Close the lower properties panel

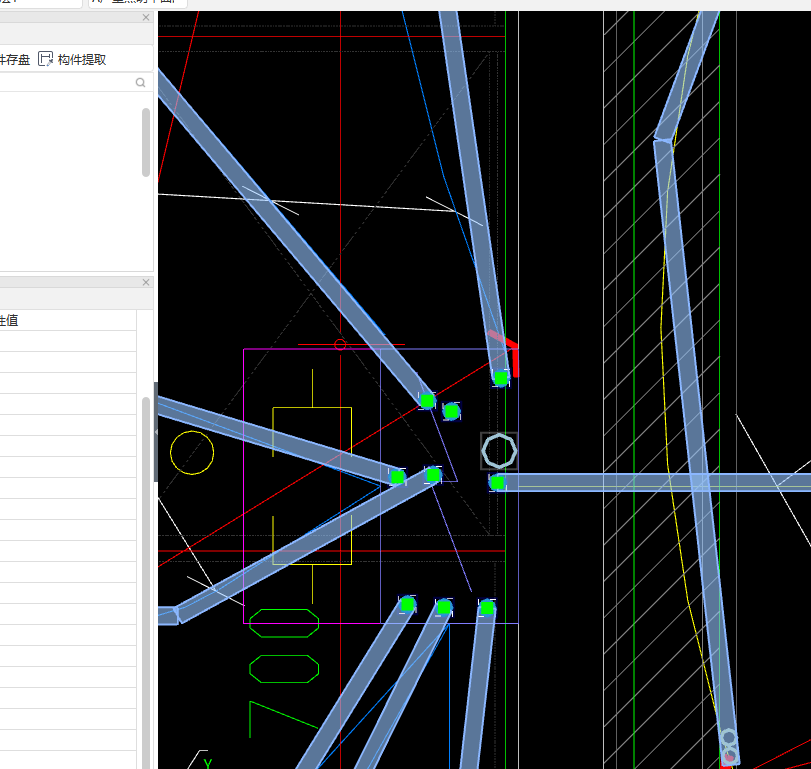(x=146, y=282)
